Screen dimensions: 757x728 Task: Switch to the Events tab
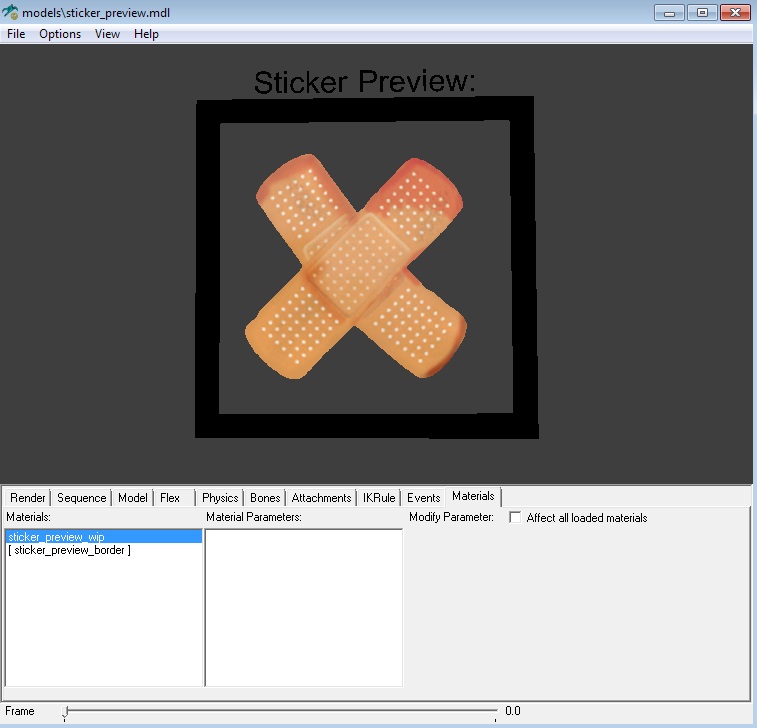pyautogui.click(x=423, y=498)
